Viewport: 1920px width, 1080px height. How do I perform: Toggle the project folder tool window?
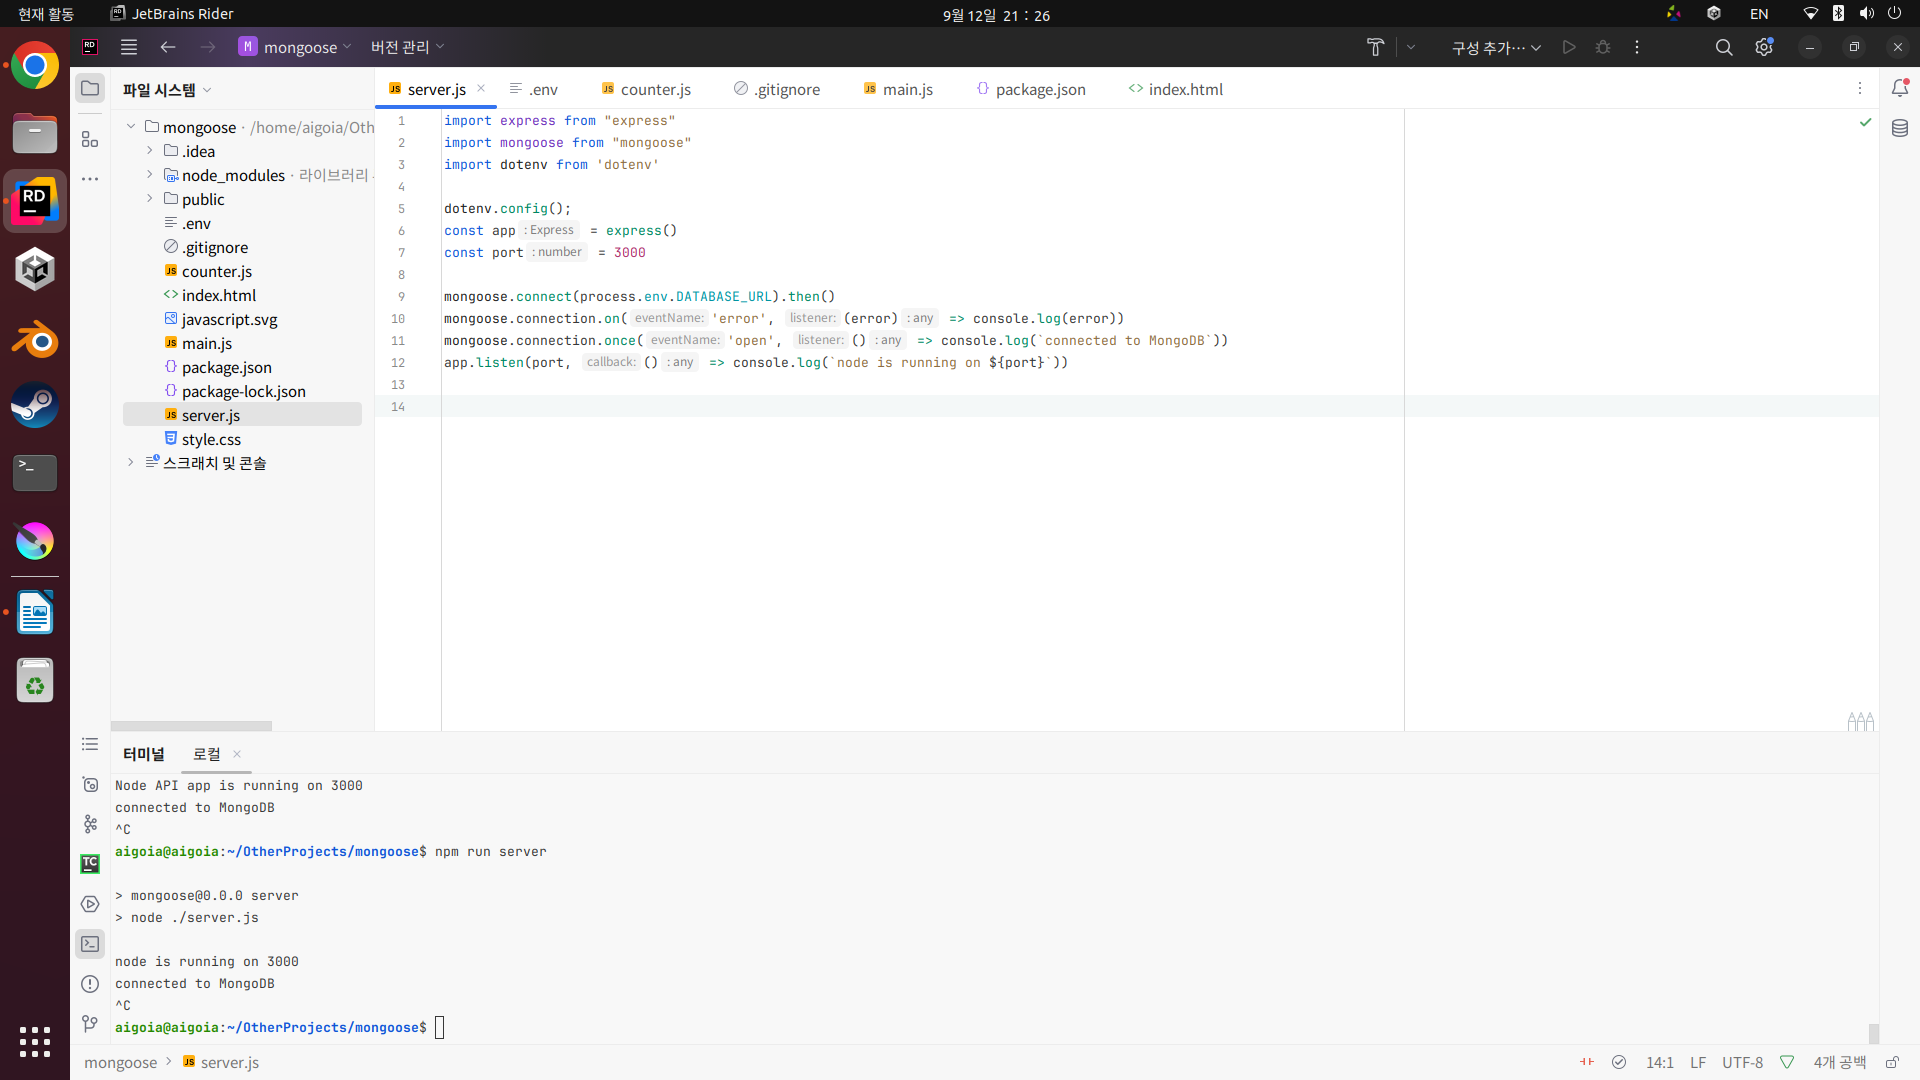[x=90, y=88]
